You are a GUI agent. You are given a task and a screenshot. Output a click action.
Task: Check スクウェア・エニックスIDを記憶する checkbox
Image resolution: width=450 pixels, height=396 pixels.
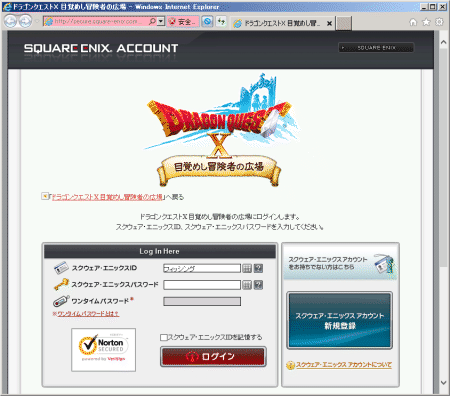[x=163, y=338]
